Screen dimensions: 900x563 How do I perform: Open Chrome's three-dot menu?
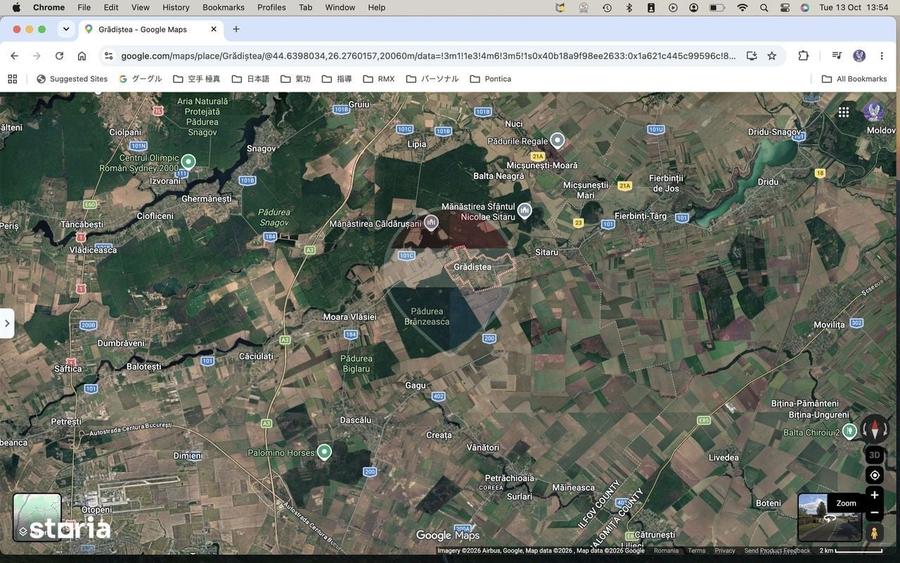[882, 56]
